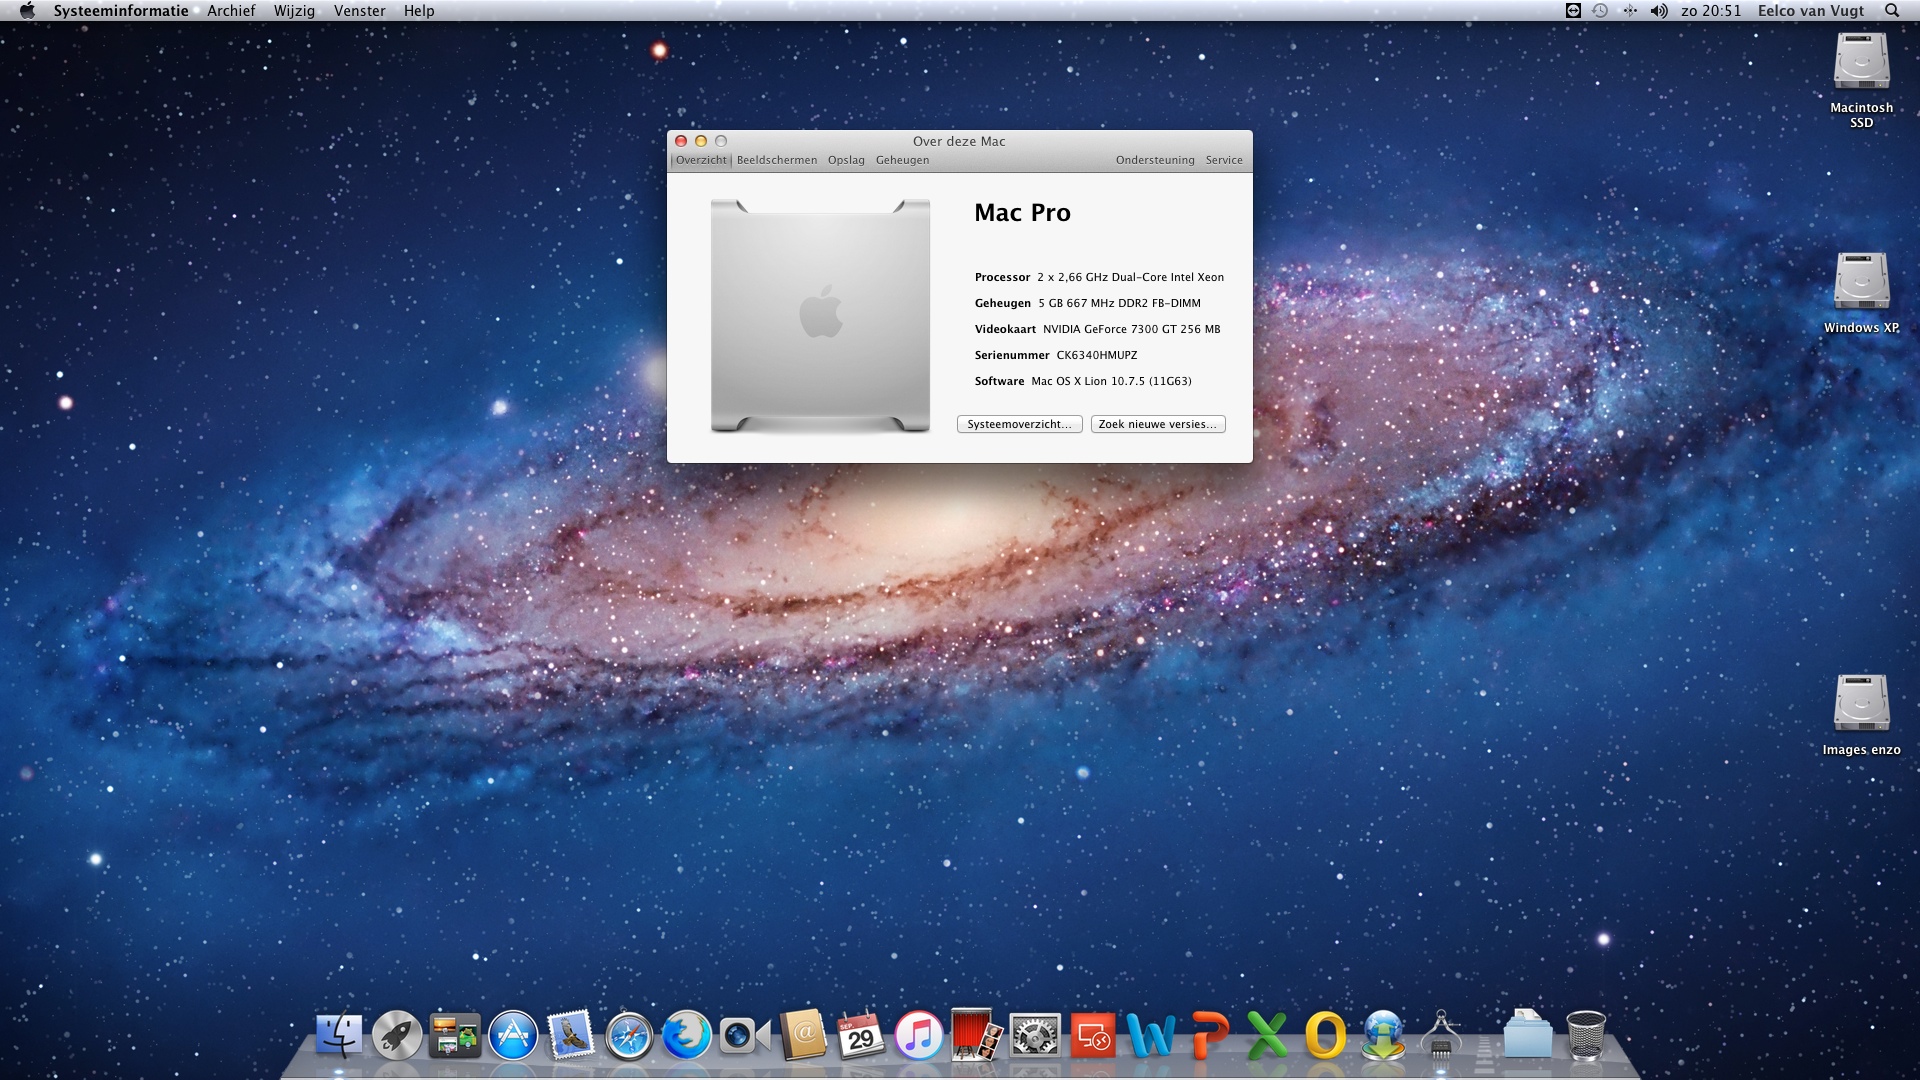Open Safari browser in dock
Viewport: 1920px width, 1080px height.
[629, 1035]
